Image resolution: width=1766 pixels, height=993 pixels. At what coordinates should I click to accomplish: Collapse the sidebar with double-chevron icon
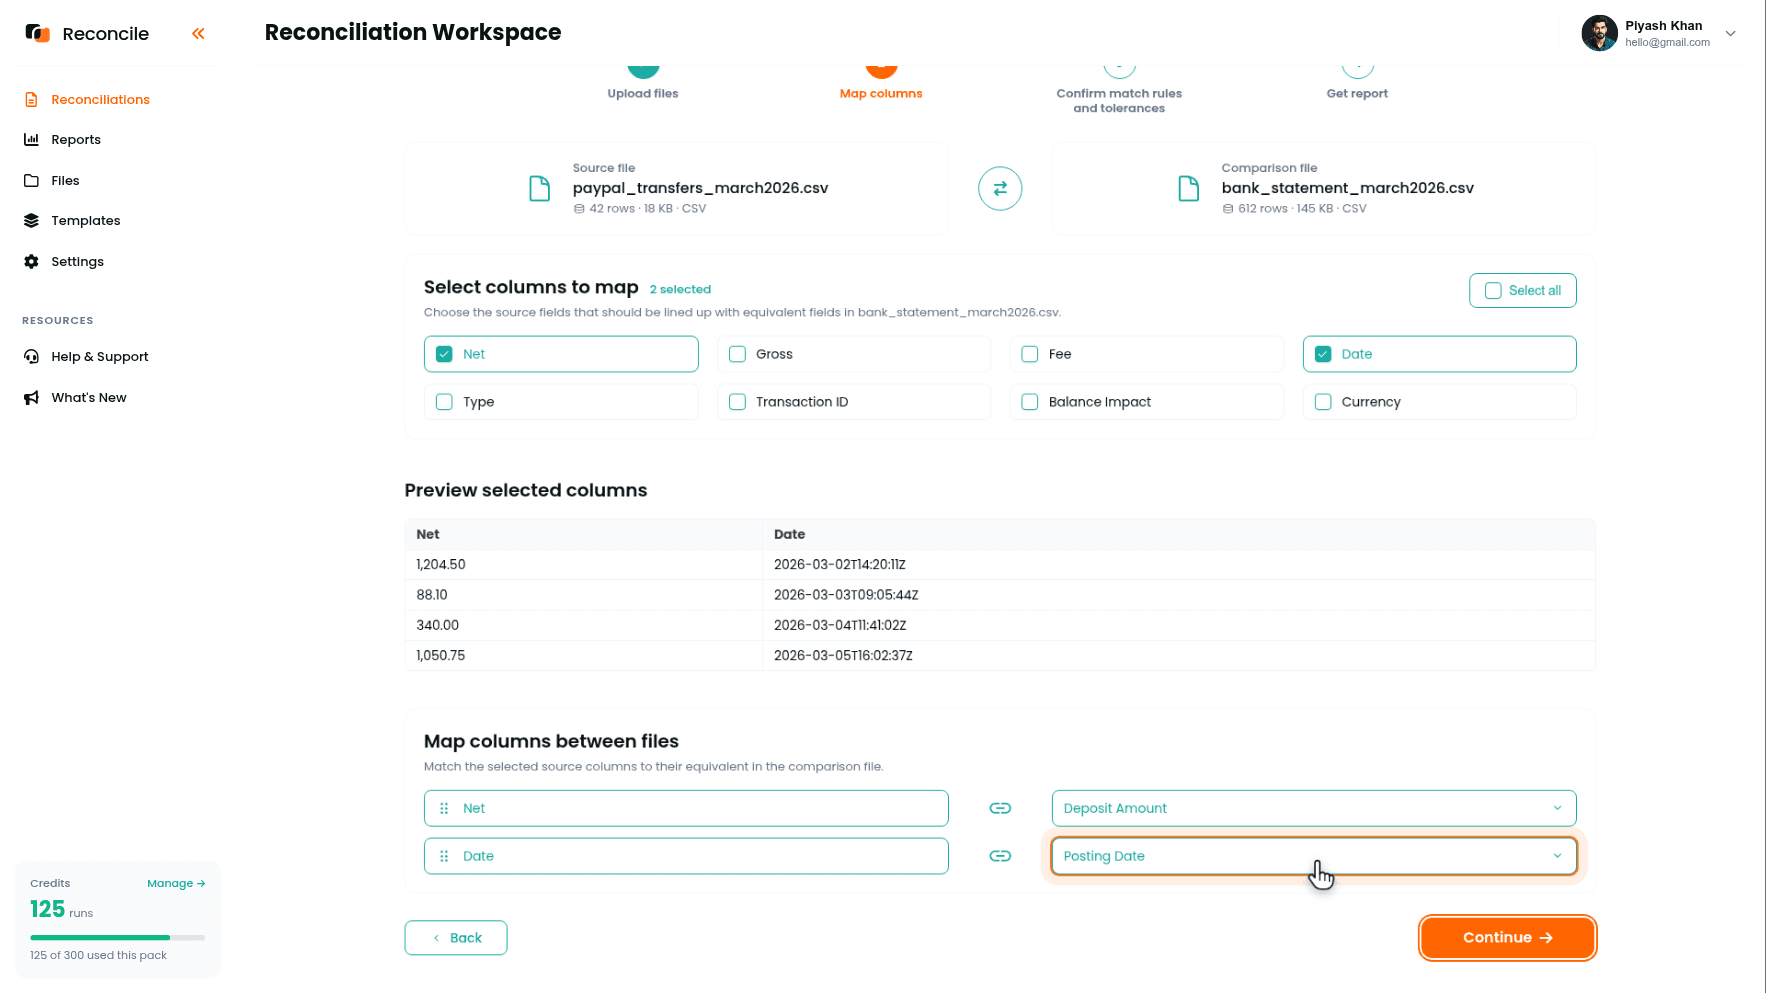point(198,34)
